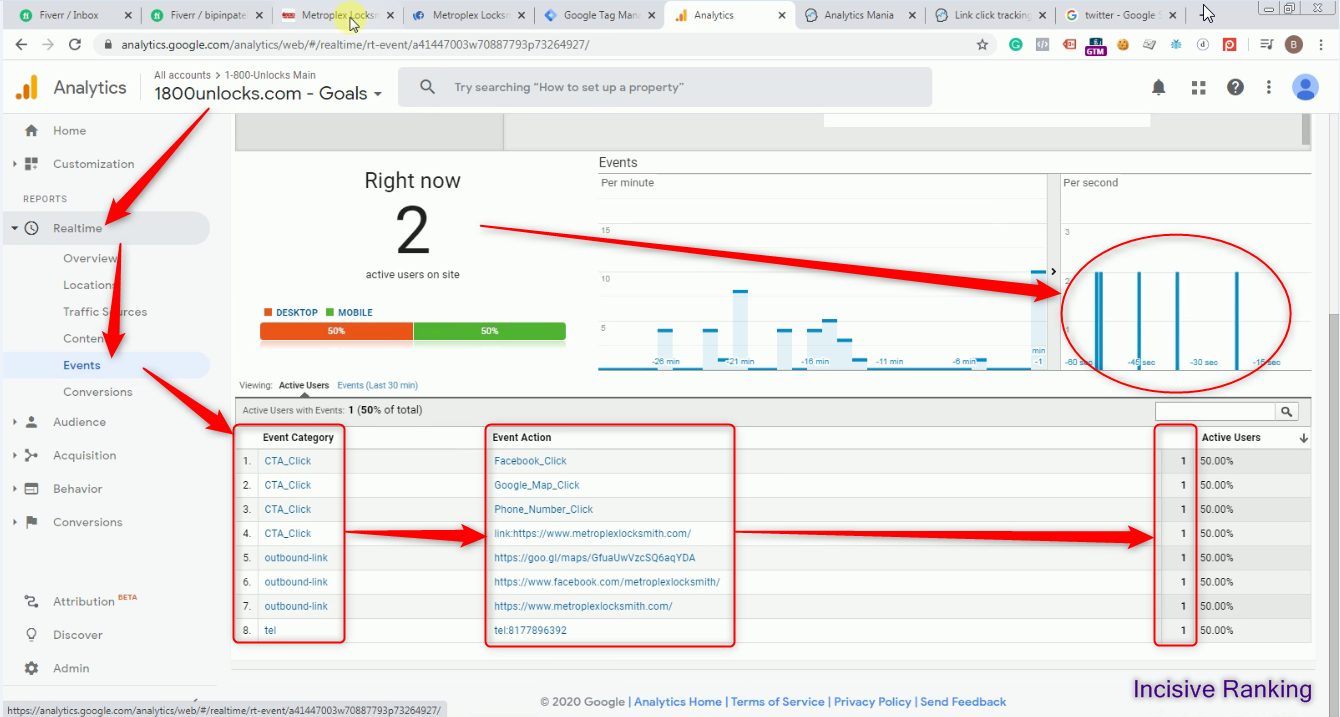
Task: Click the facebook.com/metroplexlocksmith event action
Action: [x=607, y=582]
